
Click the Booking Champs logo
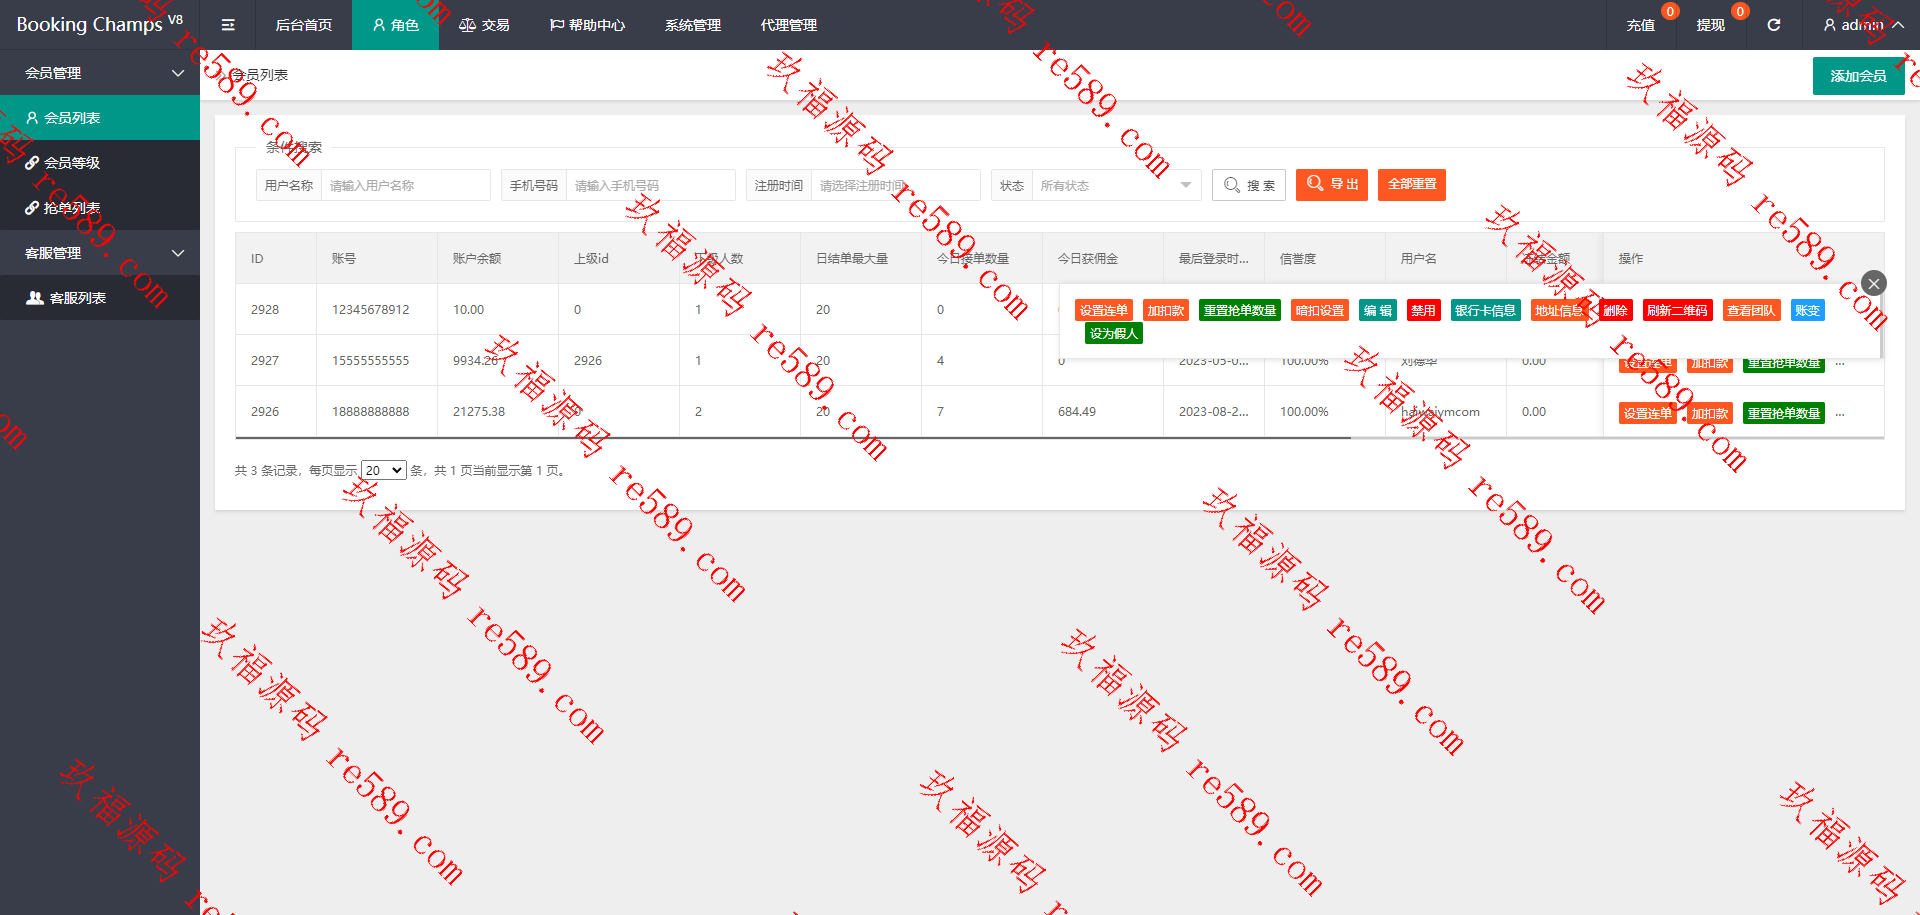[98, 24]
